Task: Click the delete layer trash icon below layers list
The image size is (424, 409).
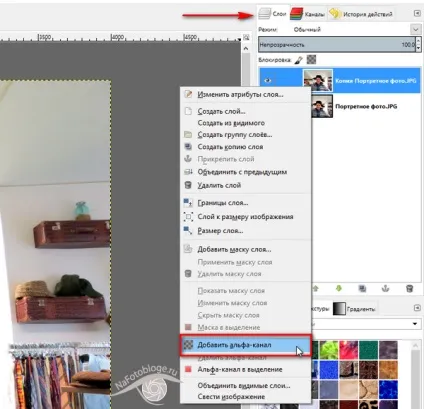Action: coord(410,288)
